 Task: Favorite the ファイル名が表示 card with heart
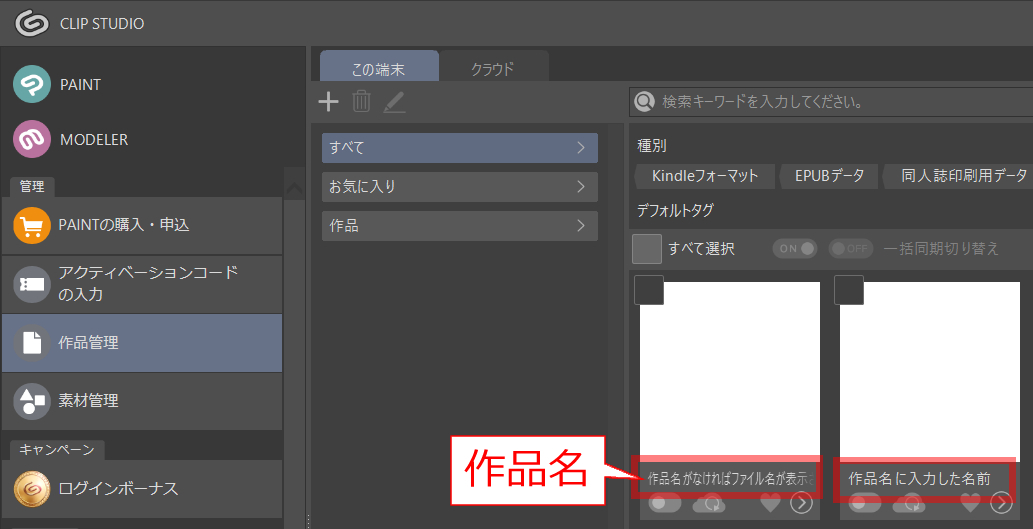tap(769, 503)
